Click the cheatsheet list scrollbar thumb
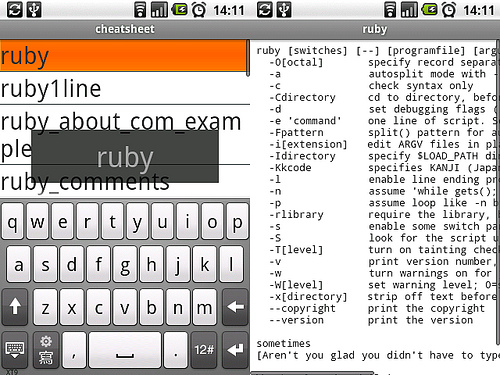Screen dimensions: 500x375 tap(248, 58)
